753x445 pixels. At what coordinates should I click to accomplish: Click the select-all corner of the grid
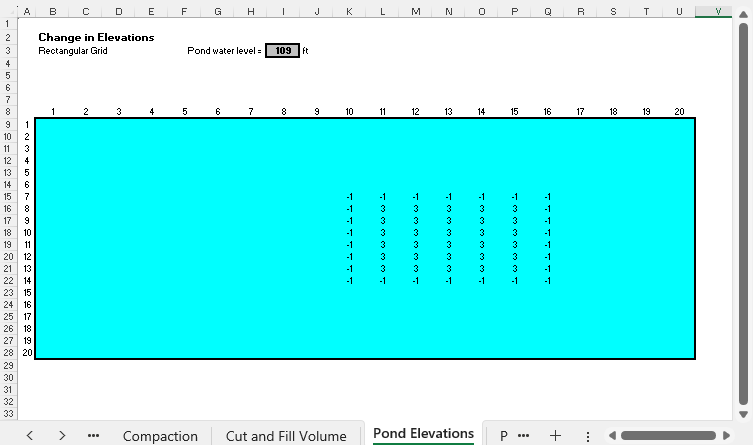10,12
